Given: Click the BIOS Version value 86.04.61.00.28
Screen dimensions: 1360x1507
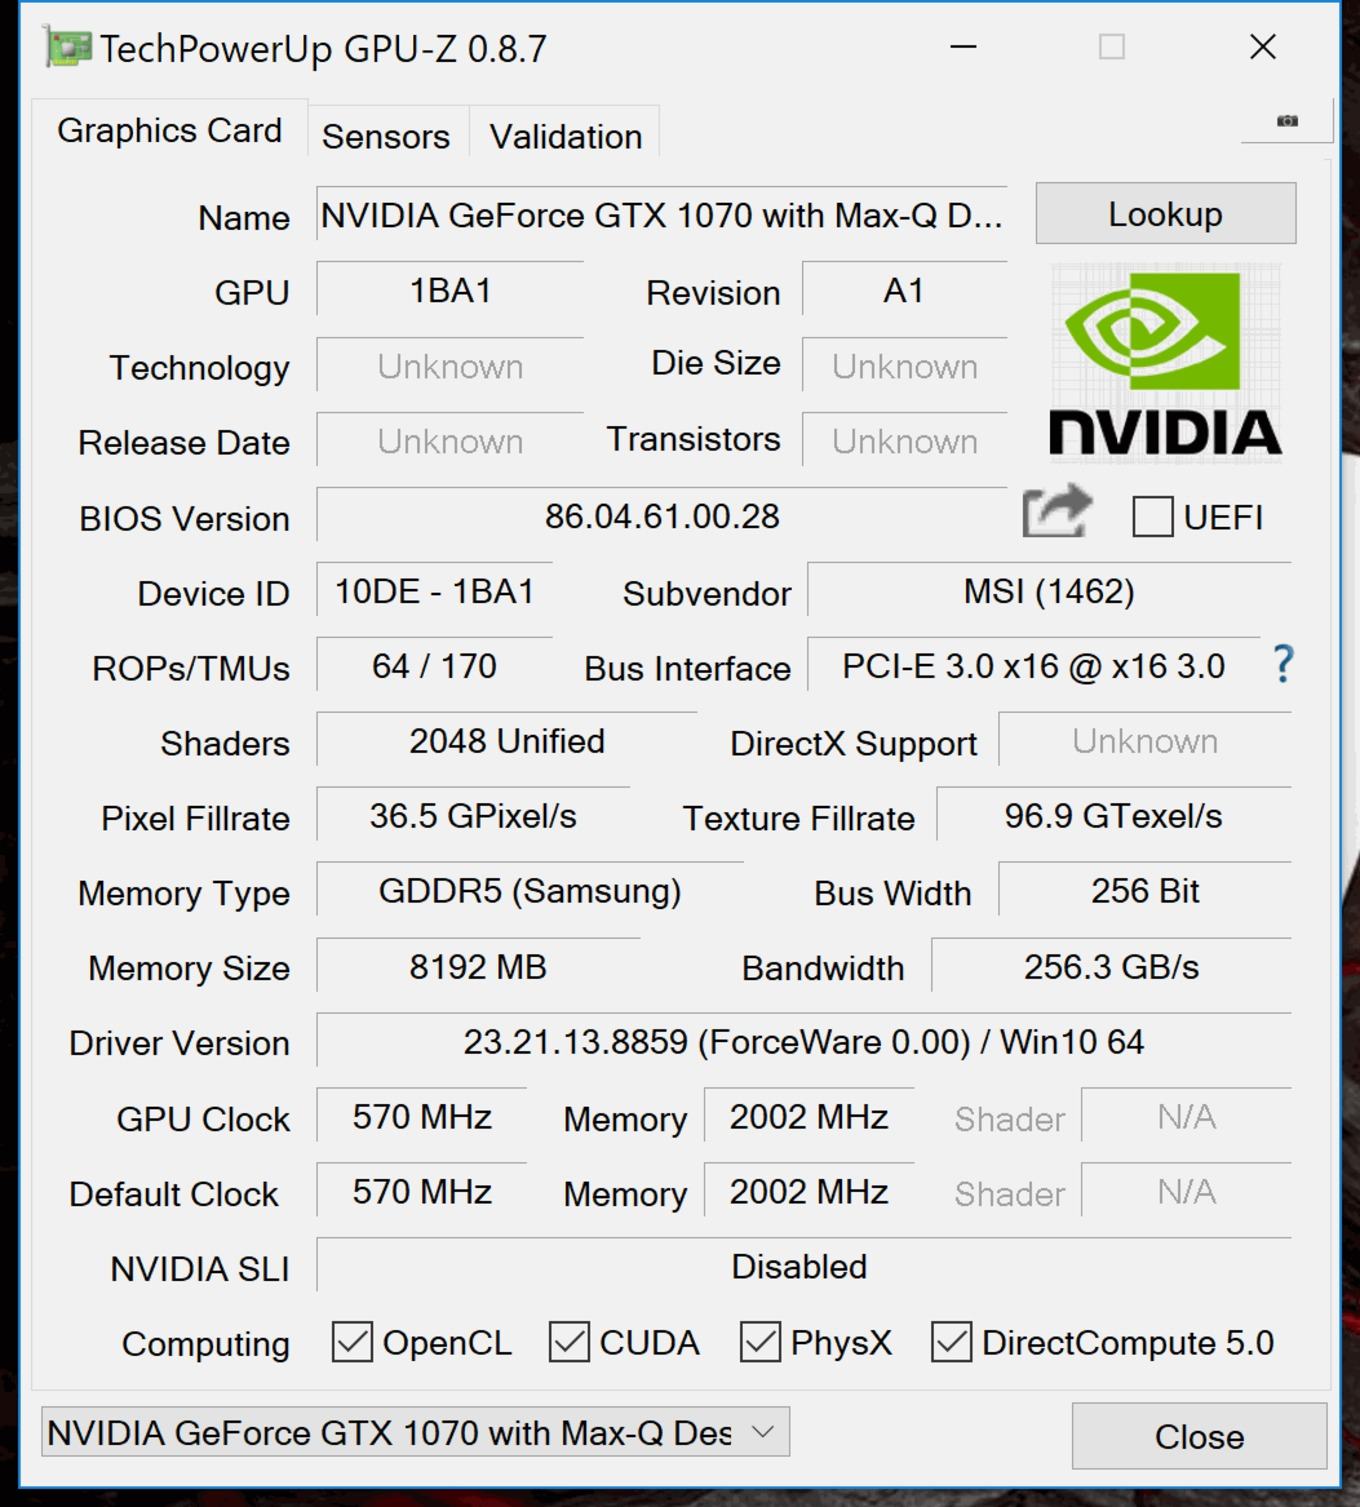Looking at the screenshot, I should pyautogui.click(x=661, y=516).
